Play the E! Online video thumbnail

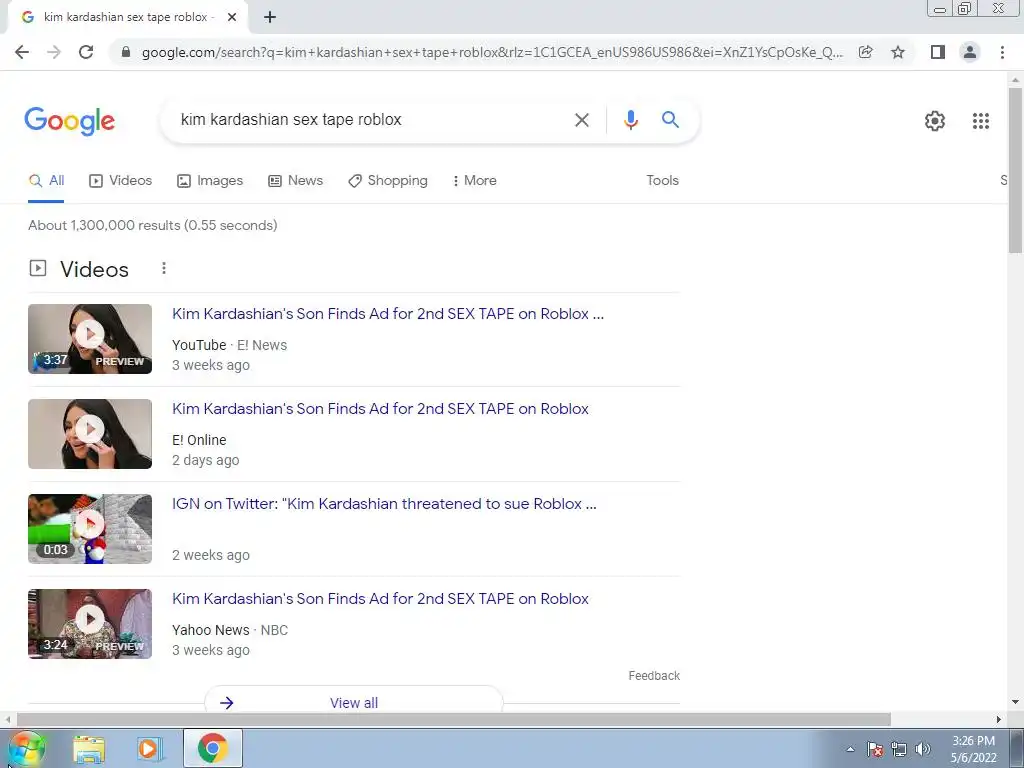click(90, 434)
